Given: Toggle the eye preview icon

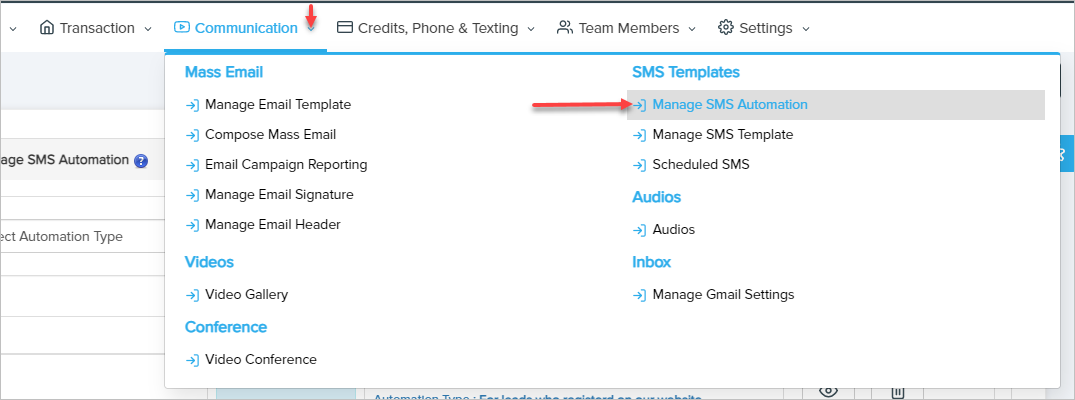Looking at the screenshot, I should pyautogui.click(x=827, y=391).
